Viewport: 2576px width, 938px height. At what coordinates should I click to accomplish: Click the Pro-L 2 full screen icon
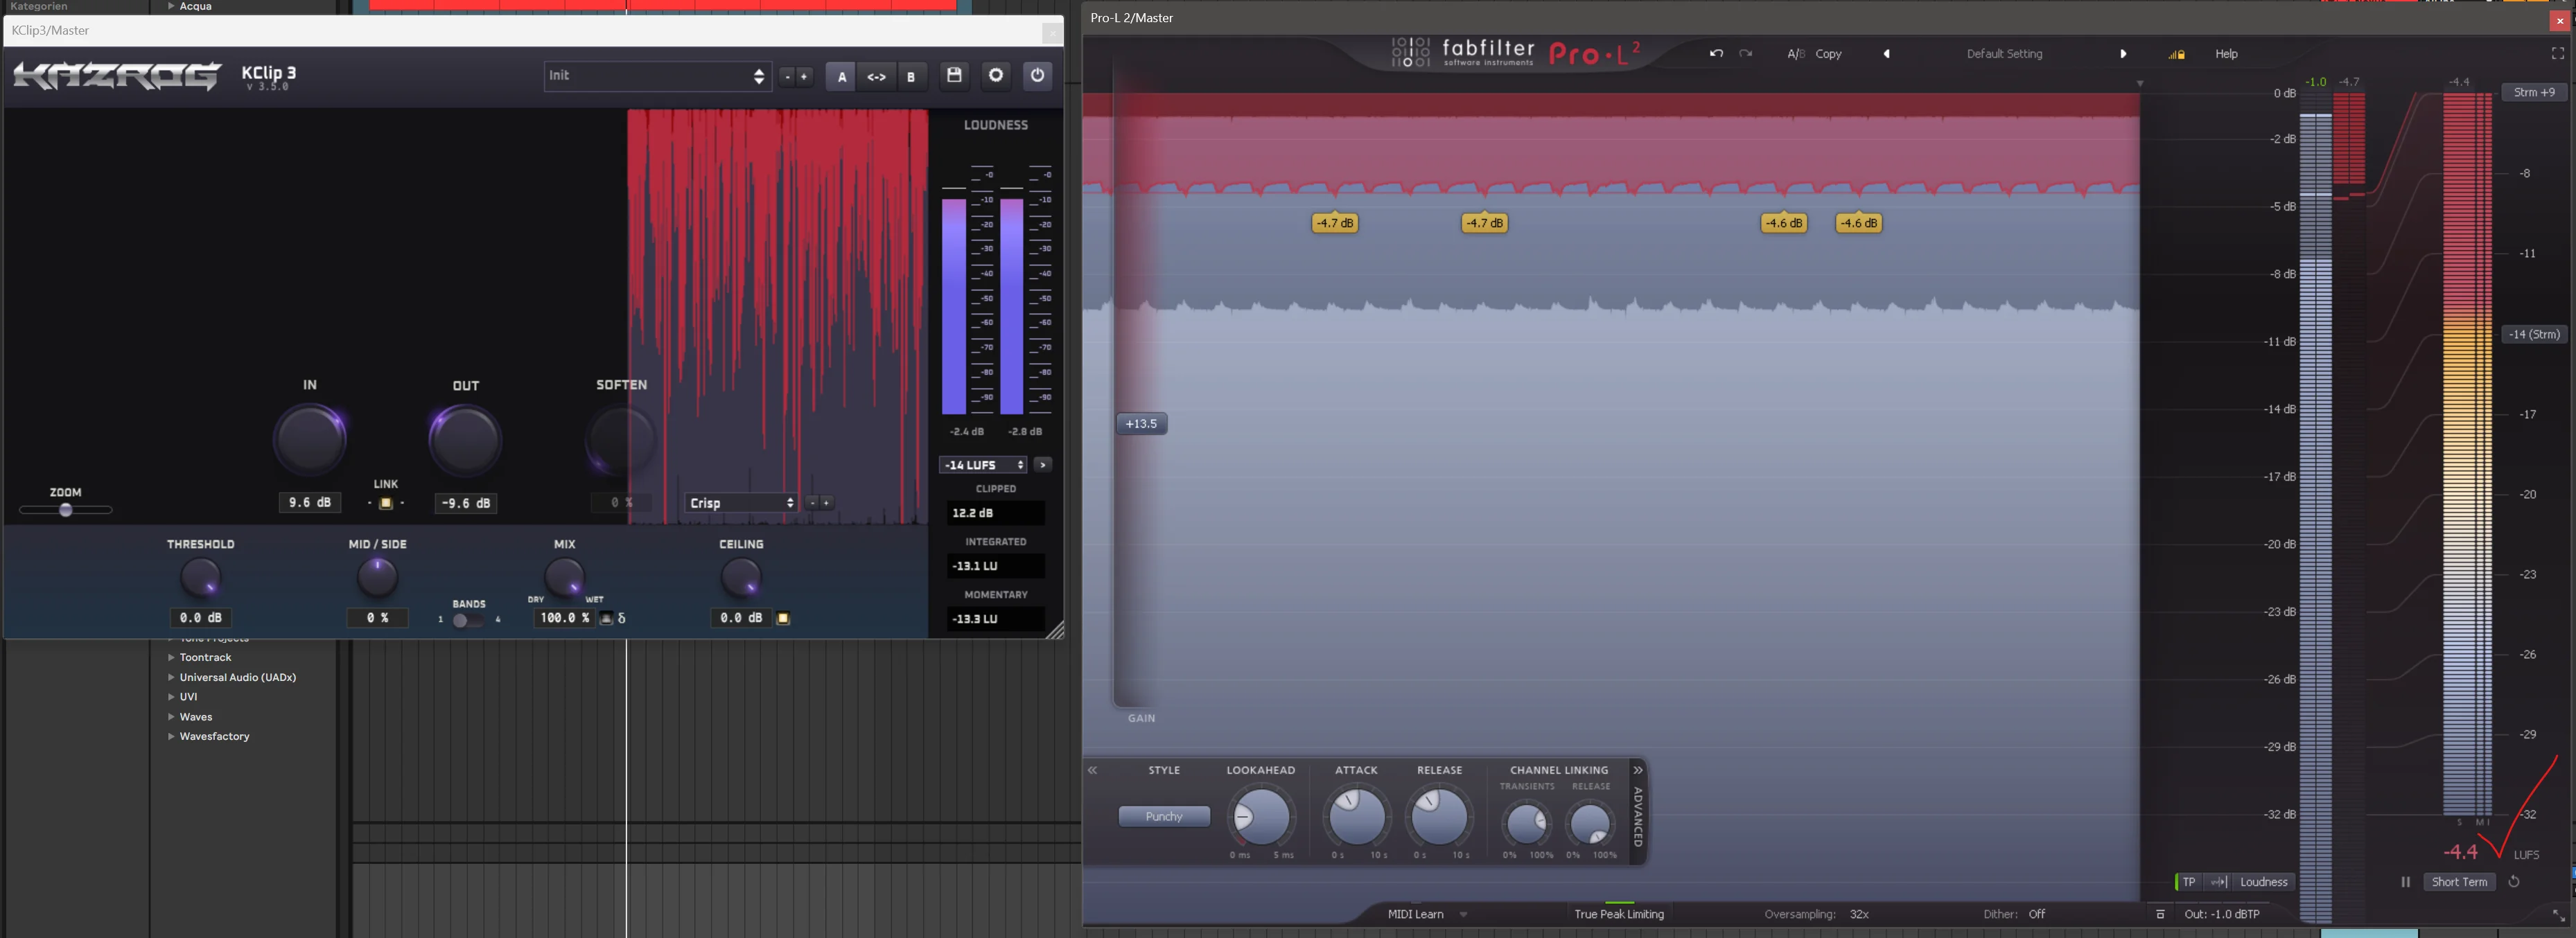coord(2557,54)
